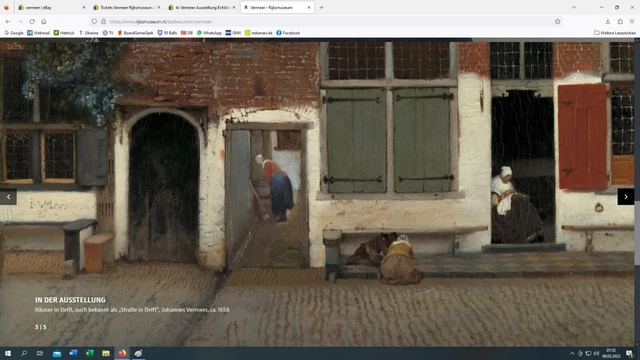Expand the Weitere Lesezeichen folder
The width and height of the screenshot is (640, 360).
point(615,33)
